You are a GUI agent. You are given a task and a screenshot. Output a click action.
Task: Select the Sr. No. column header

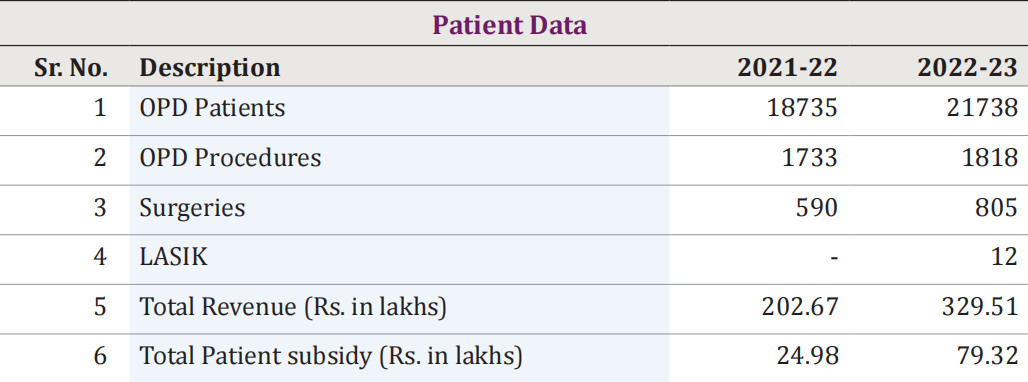point(71,67)
